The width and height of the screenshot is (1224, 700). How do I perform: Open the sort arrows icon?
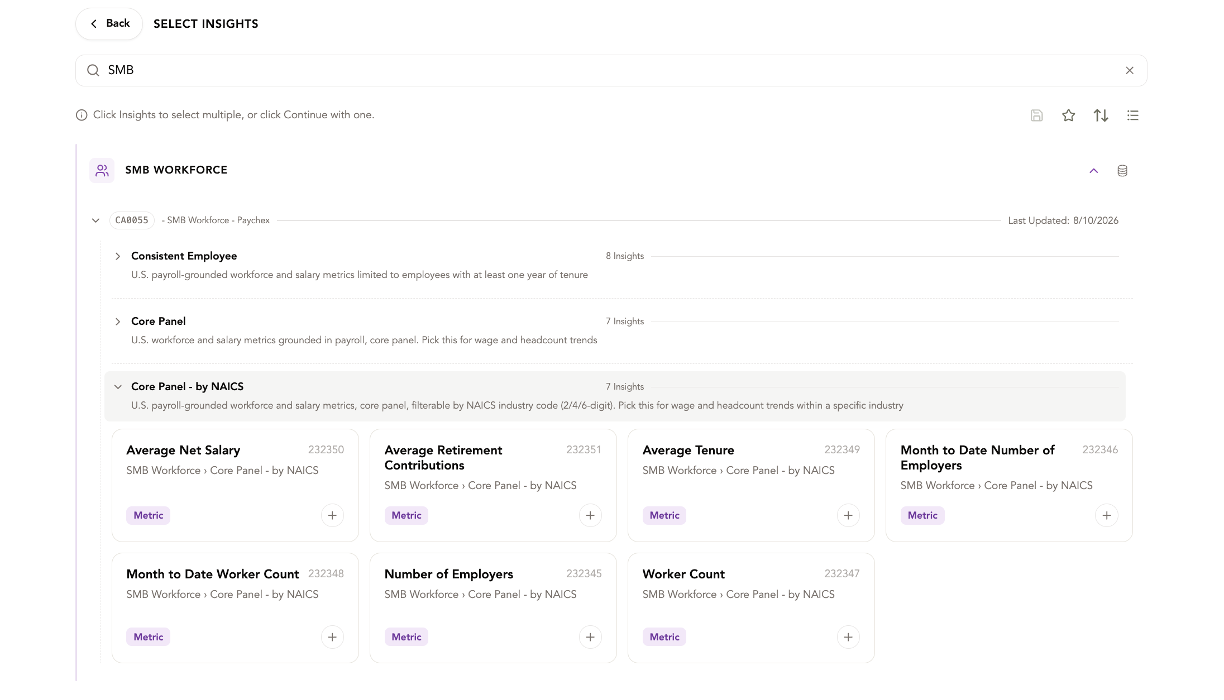(x=1101, y=115)
